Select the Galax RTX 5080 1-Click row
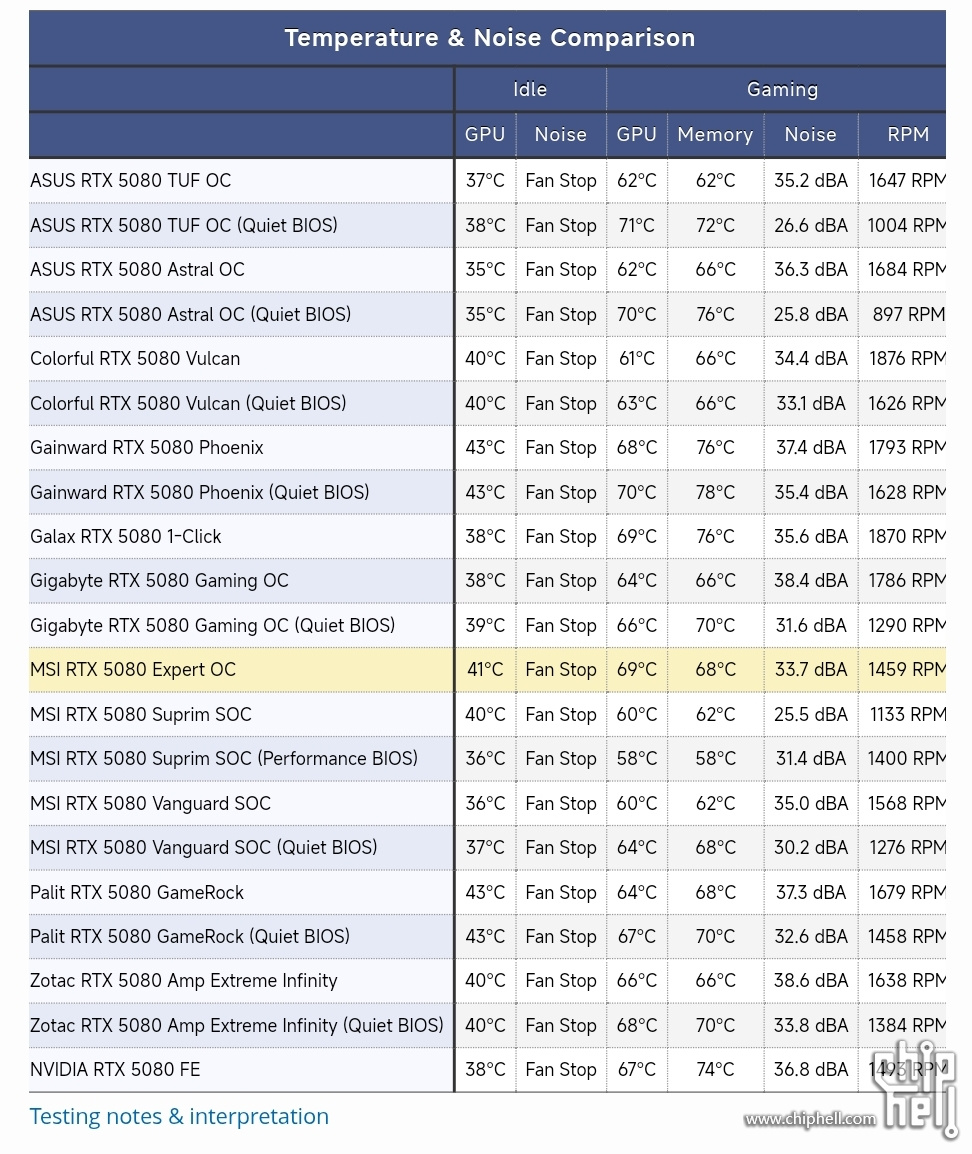The image size is (972, 1154). (x=487, y=537)
